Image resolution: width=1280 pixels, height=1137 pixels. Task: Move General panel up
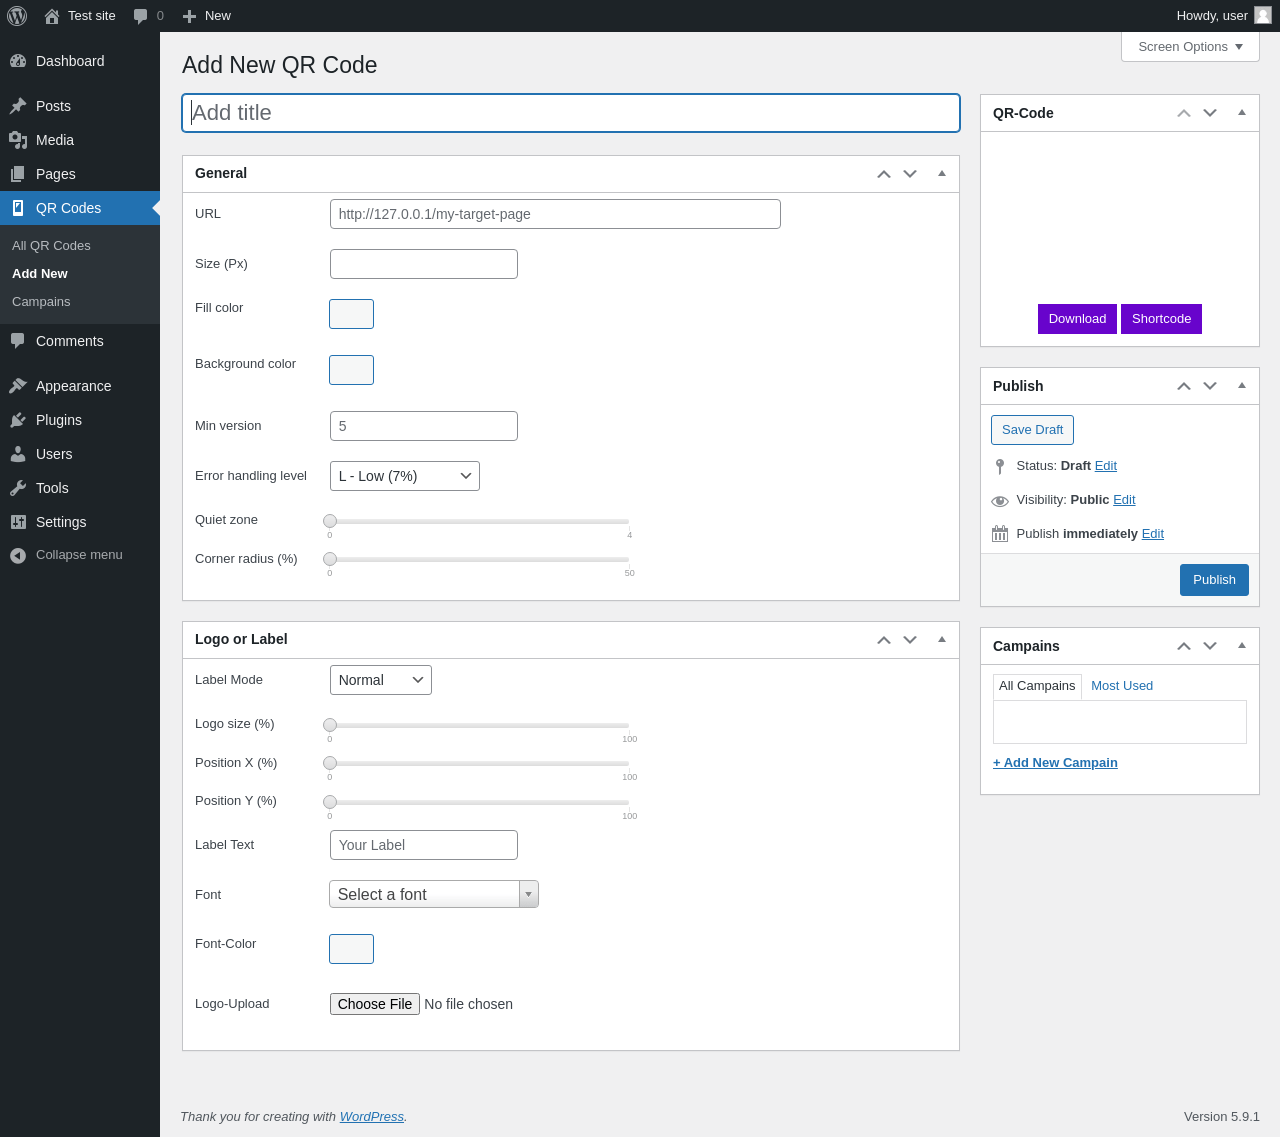tap(884, 174)
